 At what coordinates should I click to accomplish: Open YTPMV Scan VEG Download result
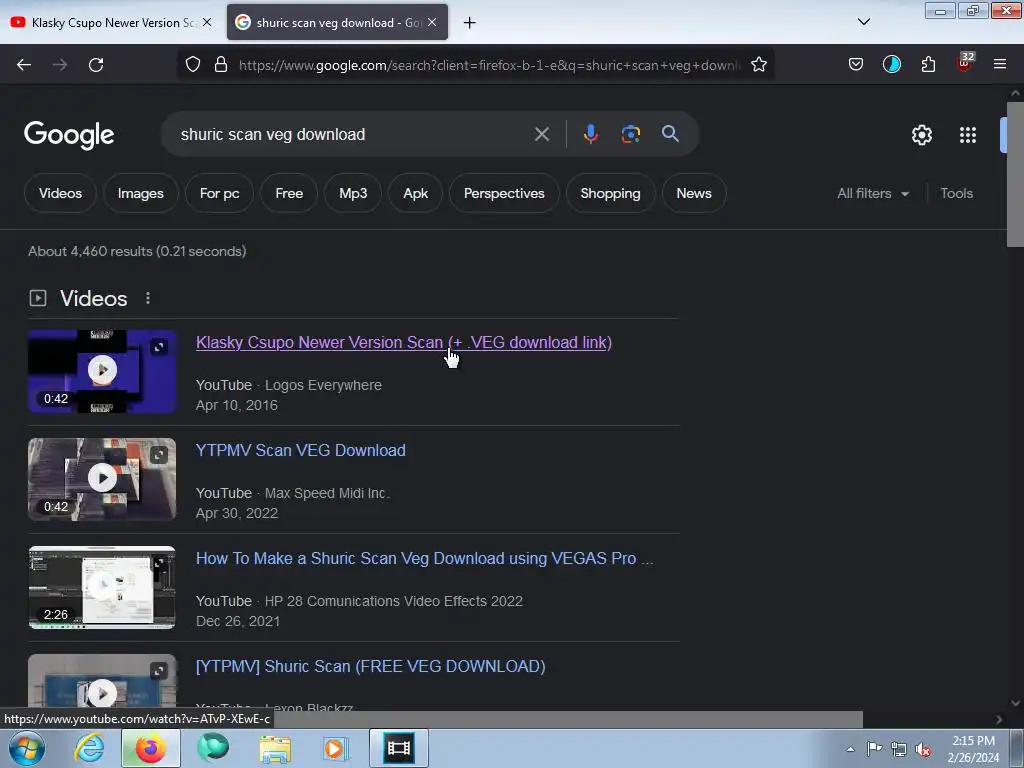pyautogui.click(x=300, y=450)
